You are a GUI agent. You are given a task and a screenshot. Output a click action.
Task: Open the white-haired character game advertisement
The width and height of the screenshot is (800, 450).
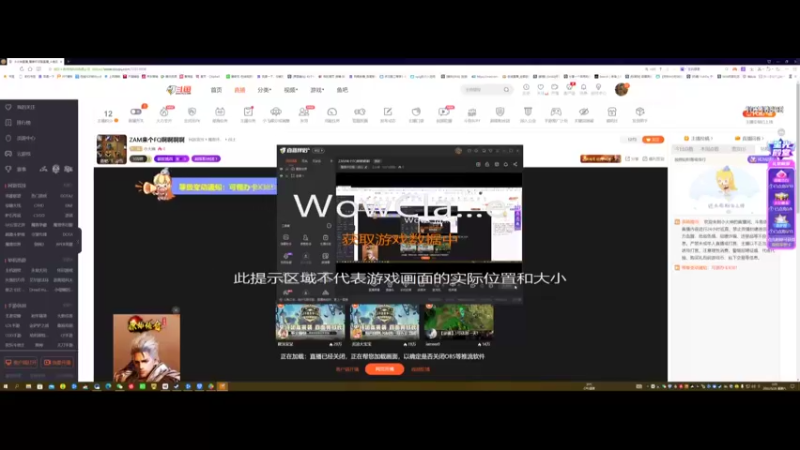[146, 348]
